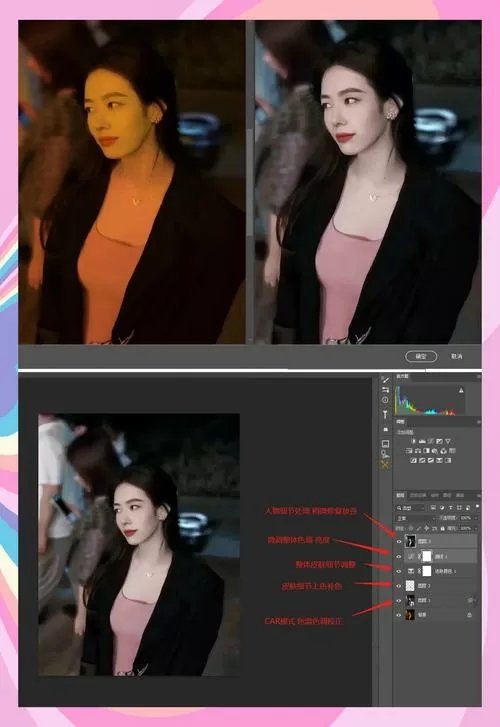Screen dimensions: 500x727
Task: Lock transparent pixels in layers panel
Action: 411,529
